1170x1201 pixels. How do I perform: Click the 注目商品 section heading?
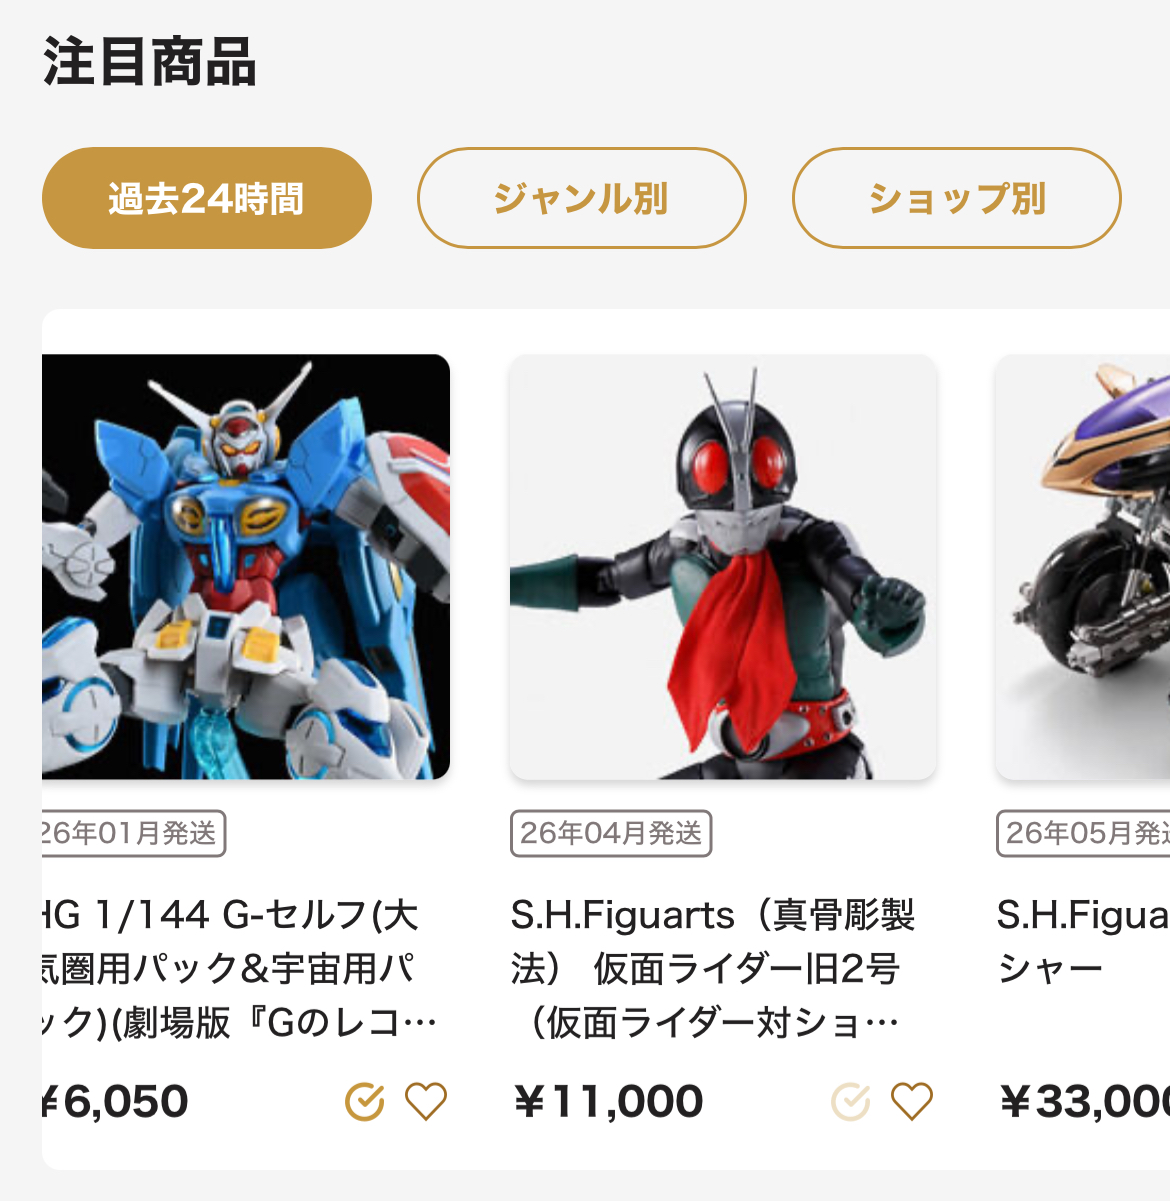click(149, 62)
